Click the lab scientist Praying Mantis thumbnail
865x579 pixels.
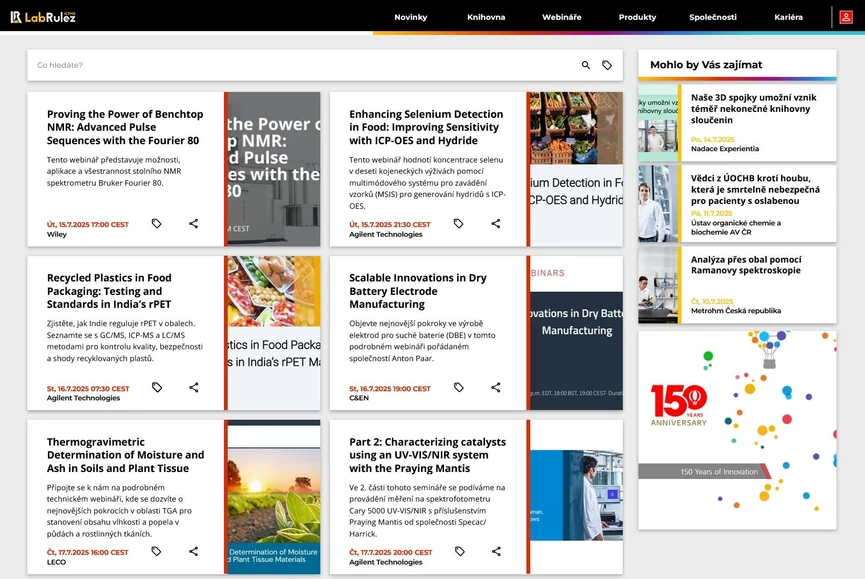click(x=576, y=495)
